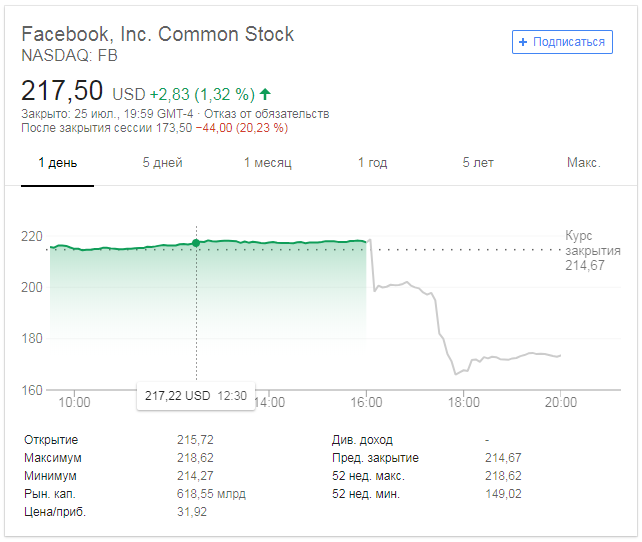
Task: Click the Facebook, Inc. Common Stock title
Action: [x=158, y=34]
